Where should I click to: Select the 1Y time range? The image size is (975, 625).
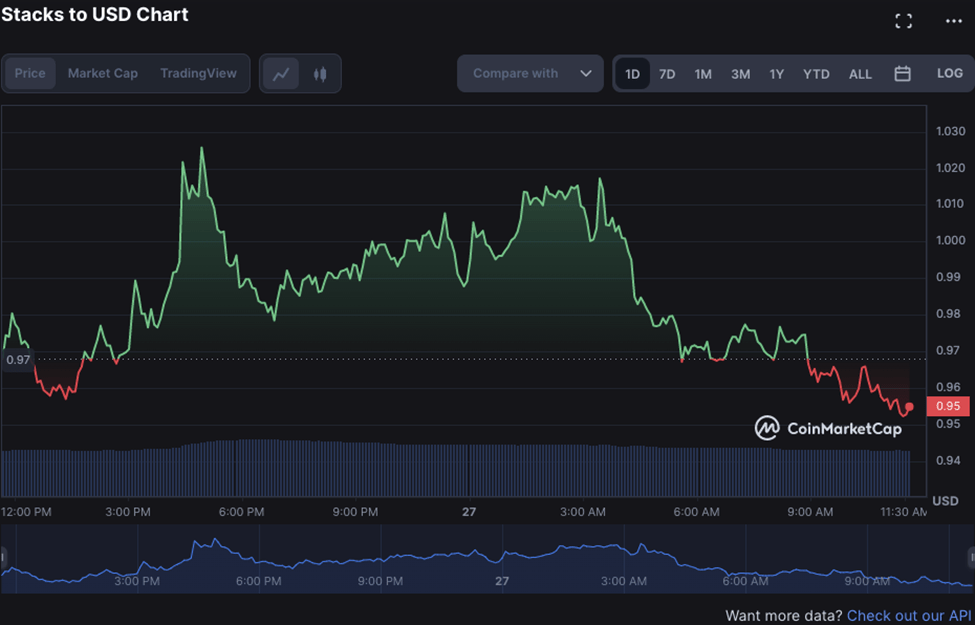[777, 74]
